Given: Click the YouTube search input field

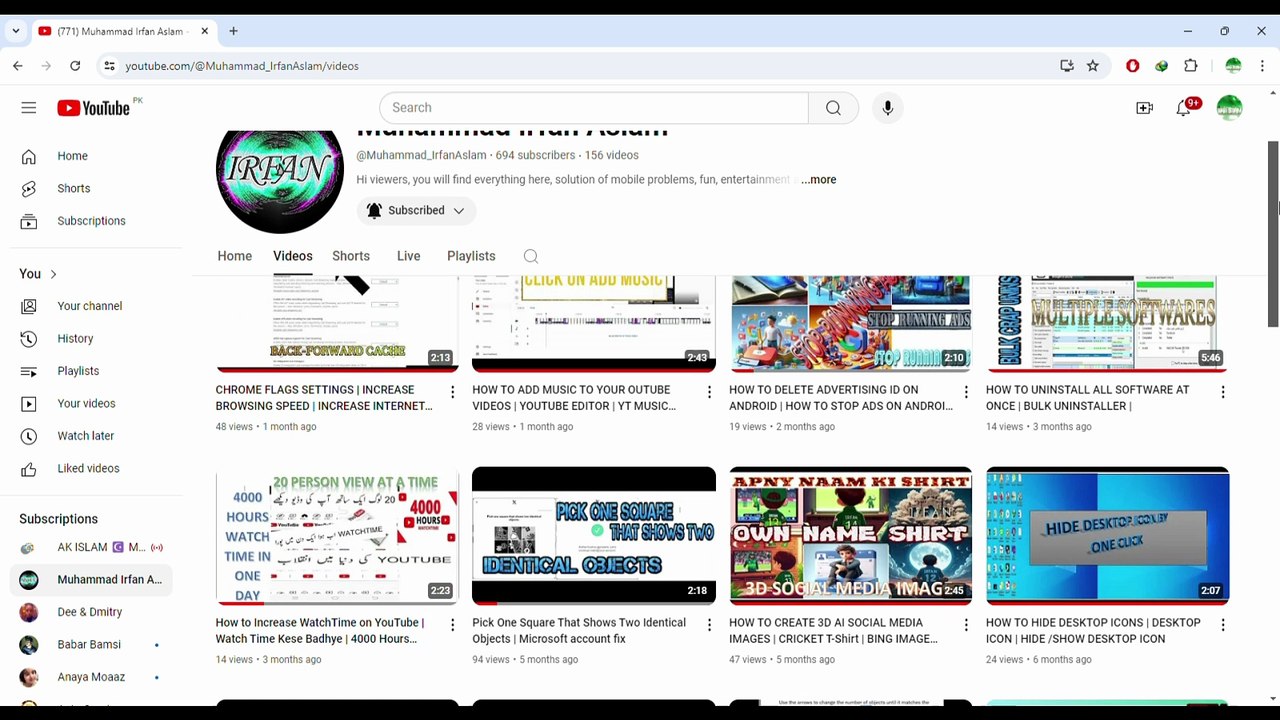Looking at the screenshot, I should click(x=594, y=108).
